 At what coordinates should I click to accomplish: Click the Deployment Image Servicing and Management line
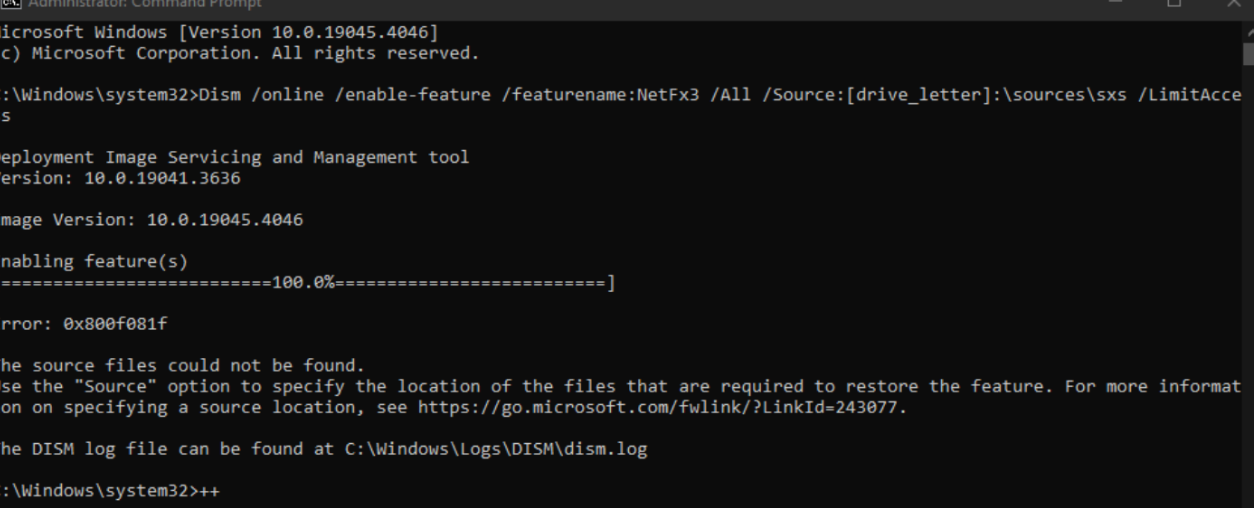(x=234, y=157)
